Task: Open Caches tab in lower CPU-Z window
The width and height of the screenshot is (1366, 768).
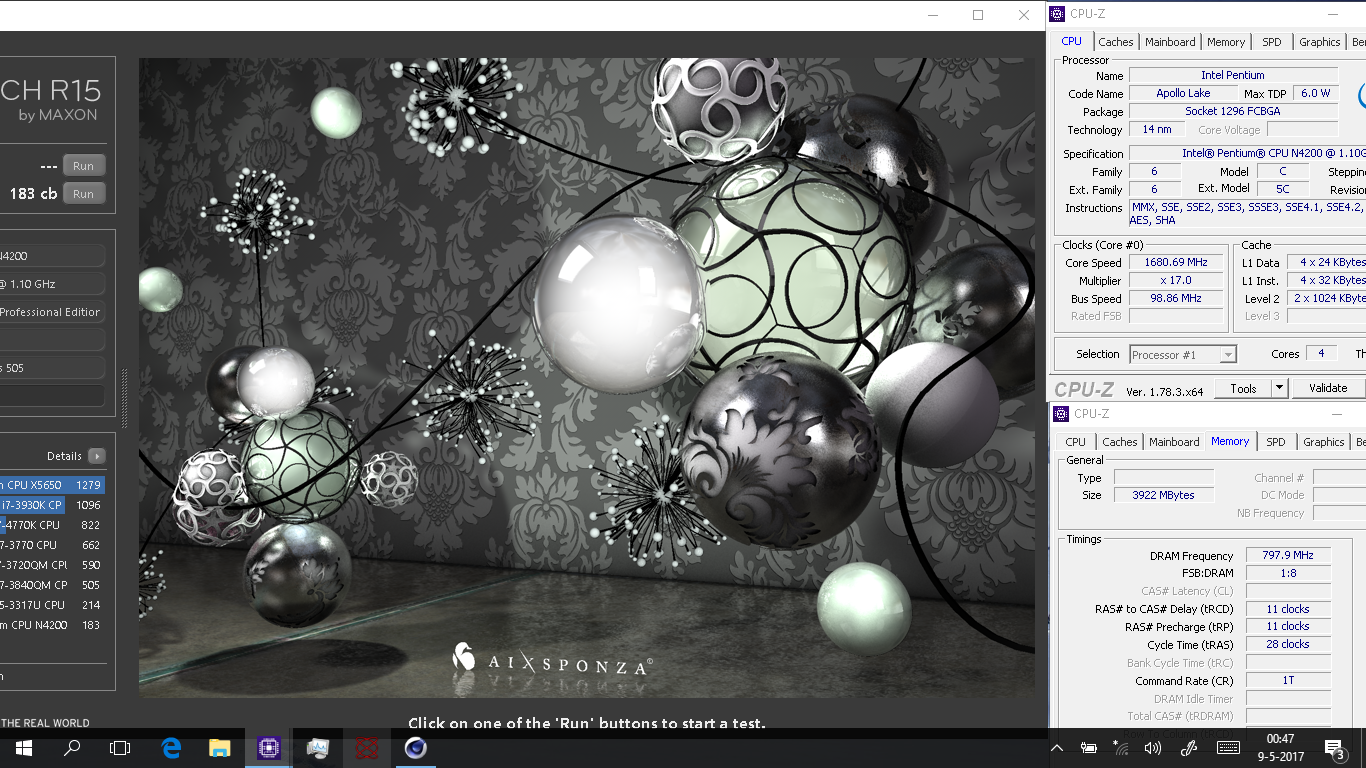Action: [1120, 442]
